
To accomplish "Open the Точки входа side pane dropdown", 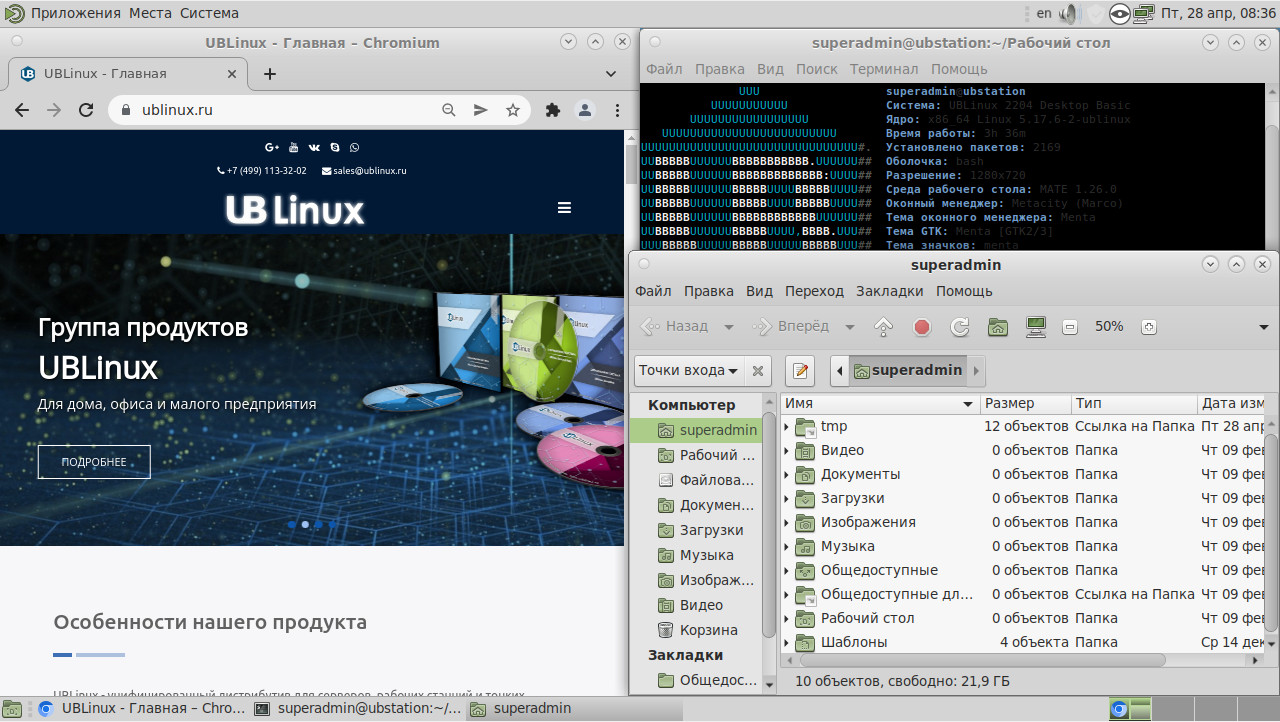I will point(689,371).
